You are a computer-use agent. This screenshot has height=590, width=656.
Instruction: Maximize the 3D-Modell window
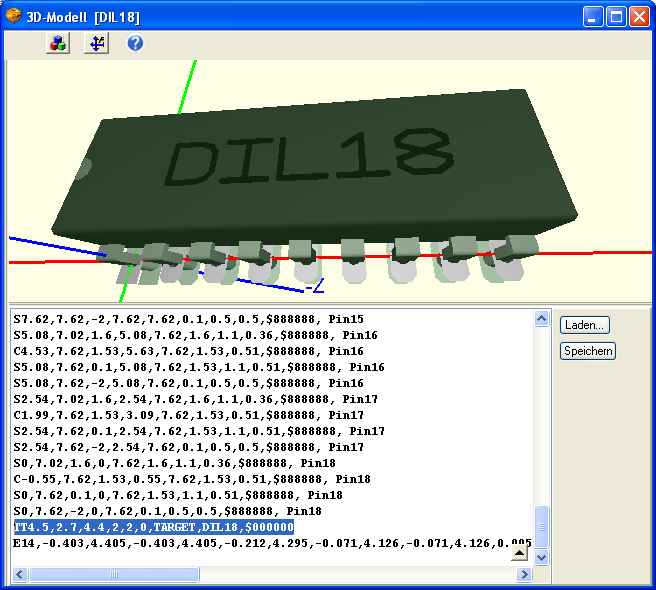pyautogui.click(x=617, y=16)
